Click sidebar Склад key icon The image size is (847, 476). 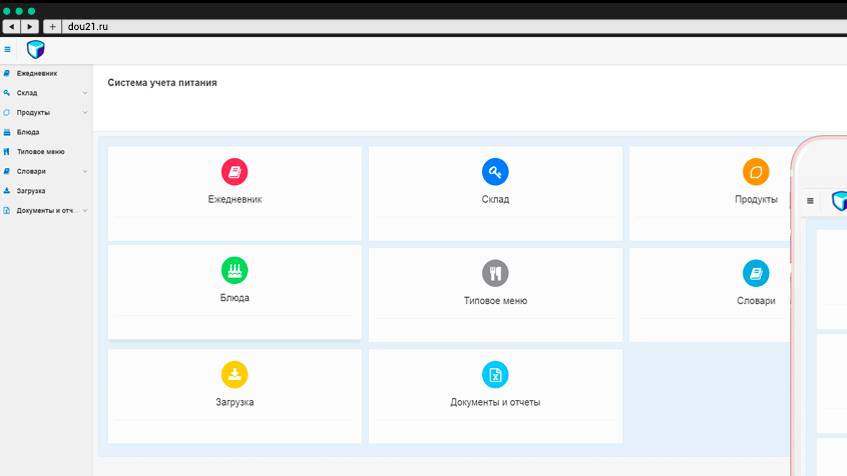[x=6, y=93]
